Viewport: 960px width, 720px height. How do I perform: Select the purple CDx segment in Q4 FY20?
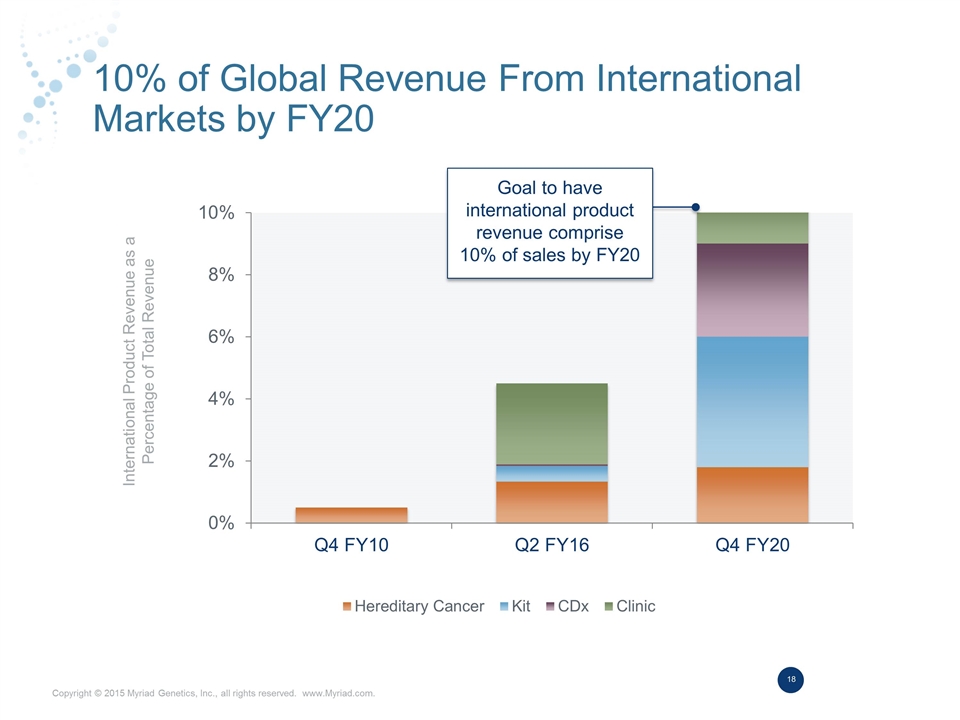pos(751,290)
